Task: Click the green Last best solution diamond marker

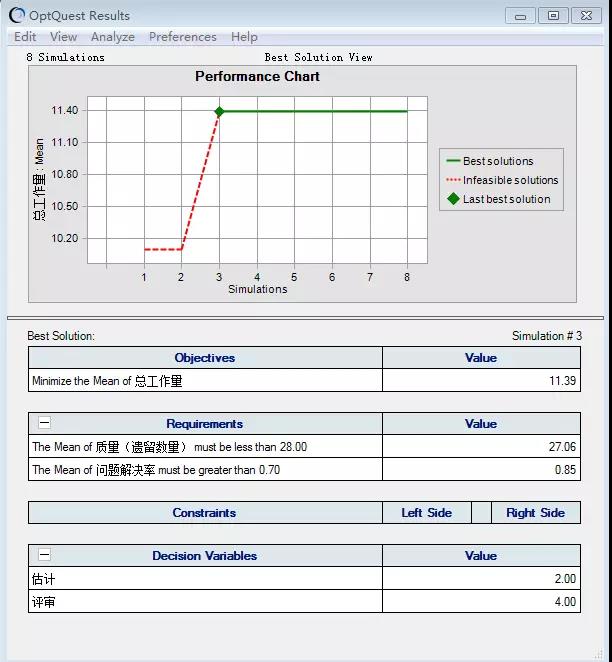Action: pyautogui.click(x=219, y=111)
